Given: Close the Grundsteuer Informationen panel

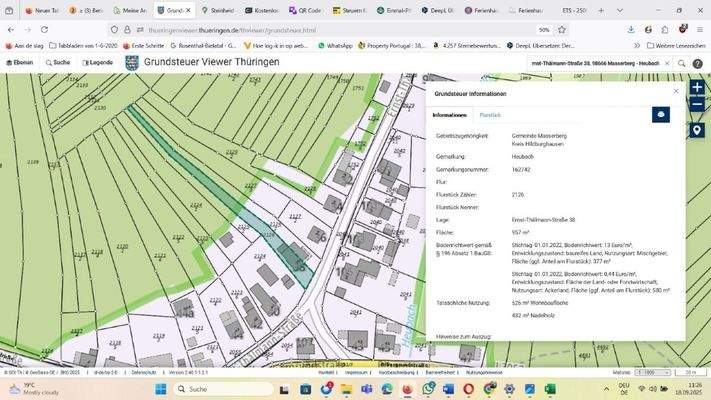Looking at the screenshot, I should point(676,91).
